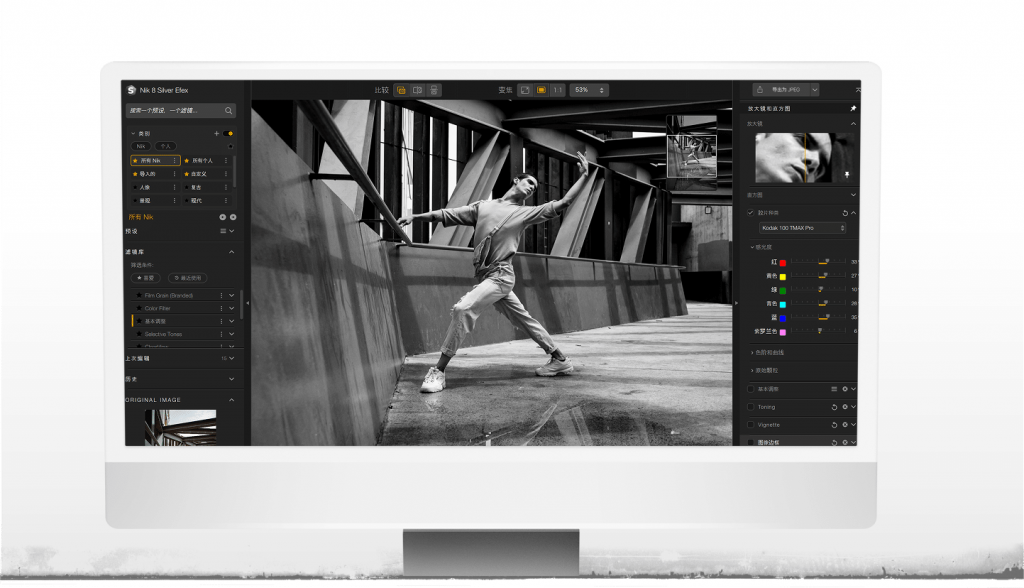The height and width of the screenshot is (588, 1024).
Task: Select the 个人 category pill
Action: point(166,146)
